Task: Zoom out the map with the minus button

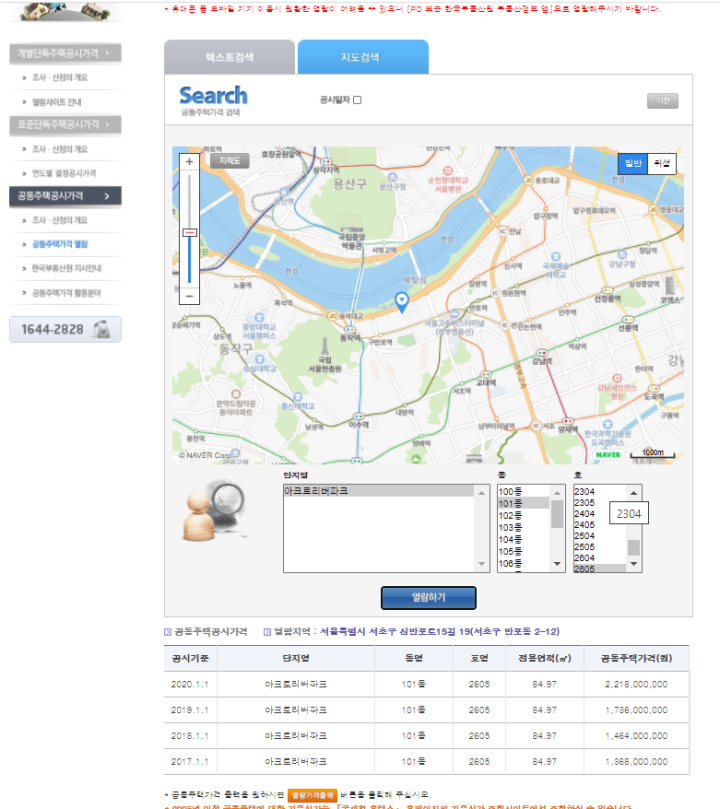Action: point(189,296)
